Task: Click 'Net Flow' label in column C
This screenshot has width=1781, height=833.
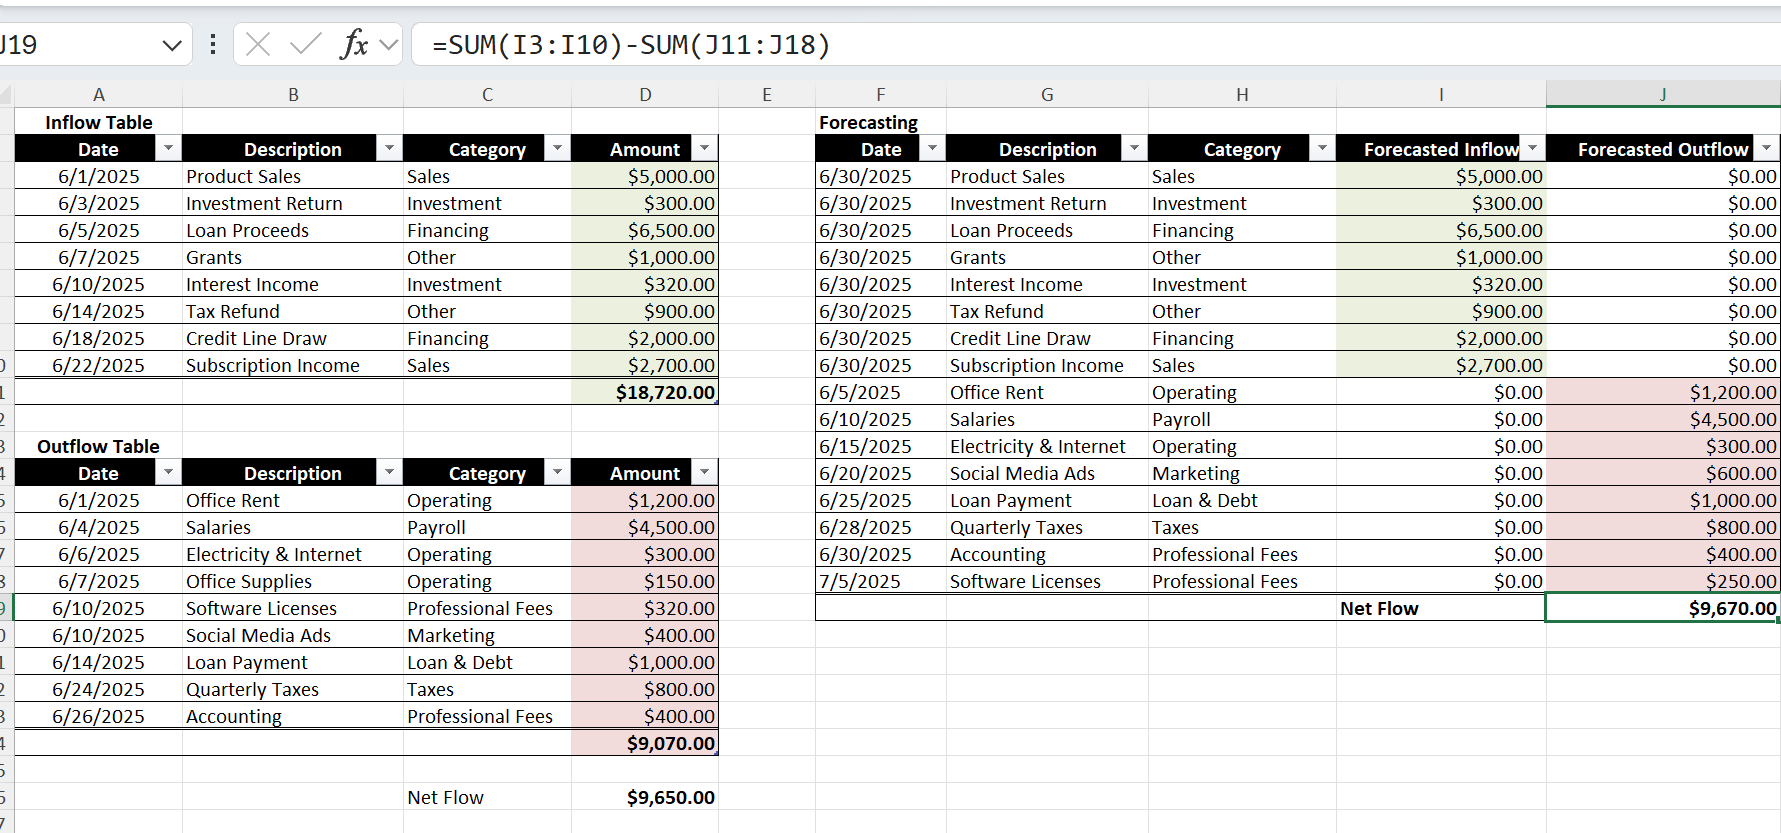Action: click(x=487, y=797)
